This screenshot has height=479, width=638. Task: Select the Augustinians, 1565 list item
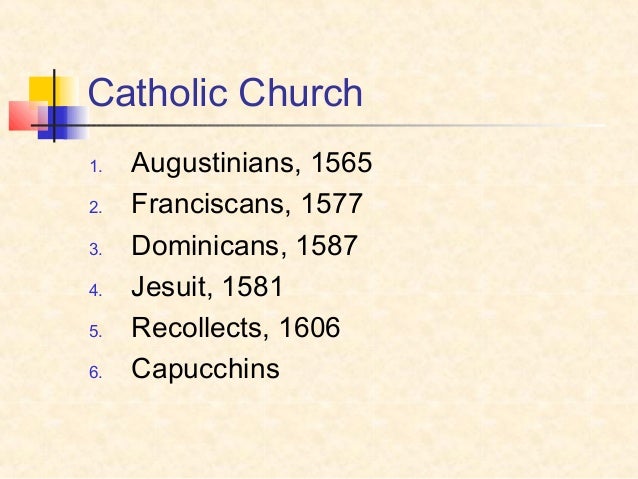pyautogui.click(x=251, y=163)
